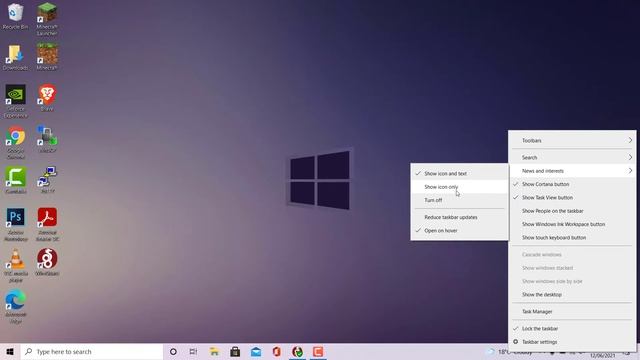
Task: Toggle Lock the taskbar
Action: [x=572, y=329]
